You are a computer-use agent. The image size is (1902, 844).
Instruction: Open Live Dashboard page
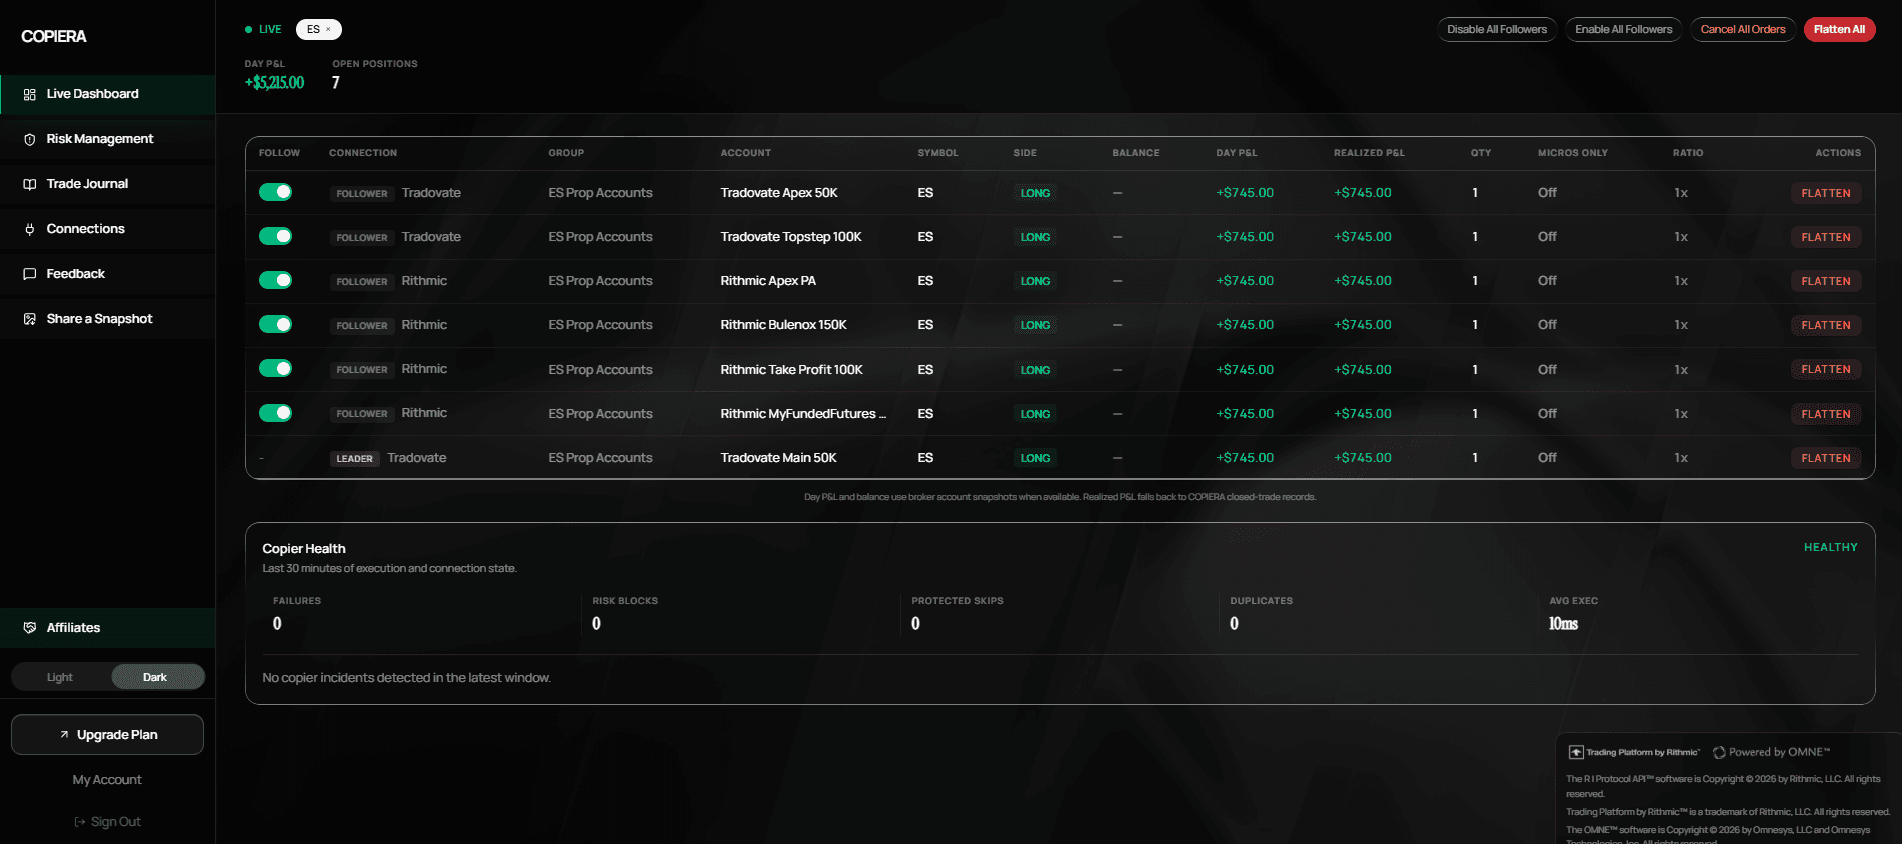[x=107, y=94]
